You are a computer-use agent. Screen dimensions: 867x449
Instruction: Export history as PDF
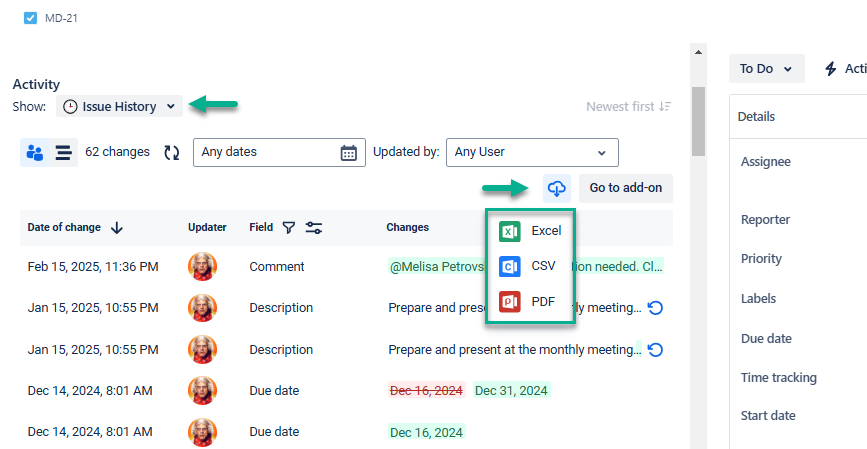click(x=527, y=301)
